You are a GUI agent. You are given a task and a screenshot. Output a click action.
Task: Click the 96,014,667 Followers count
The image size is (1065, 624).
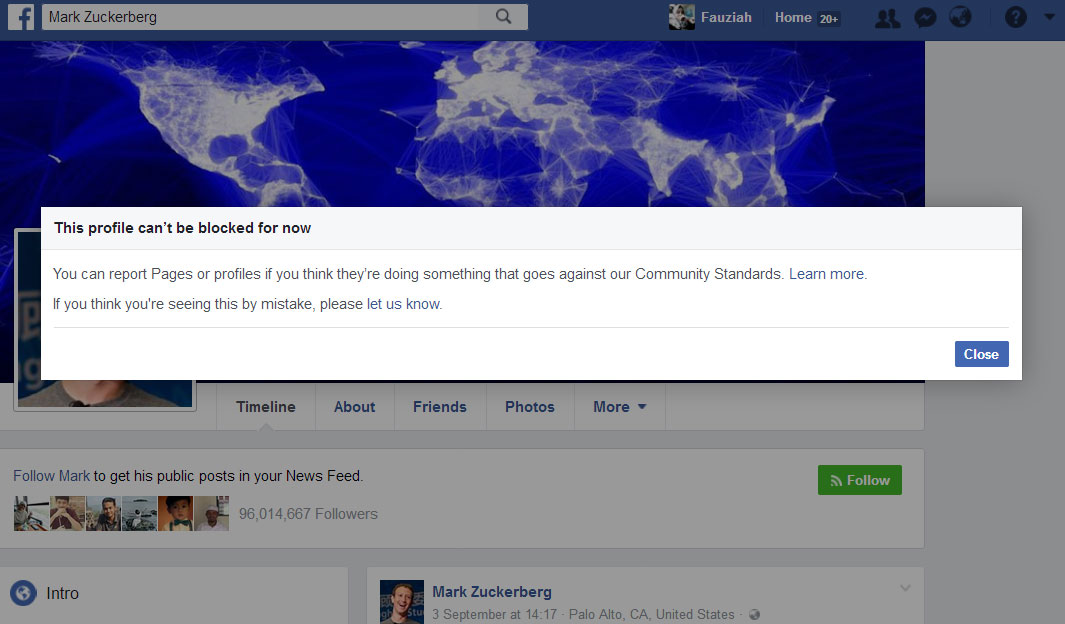(x=308, y=514)
